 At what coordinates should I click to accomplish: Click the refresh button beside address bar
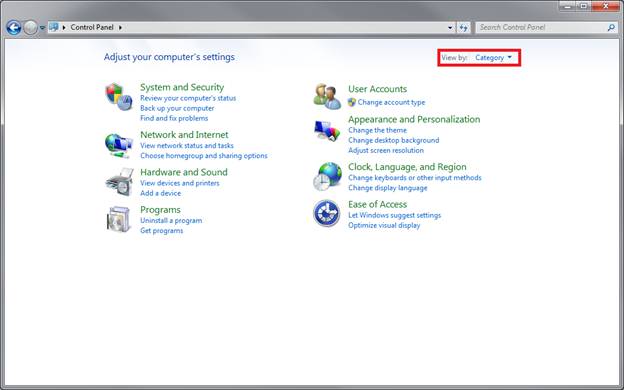463,27
